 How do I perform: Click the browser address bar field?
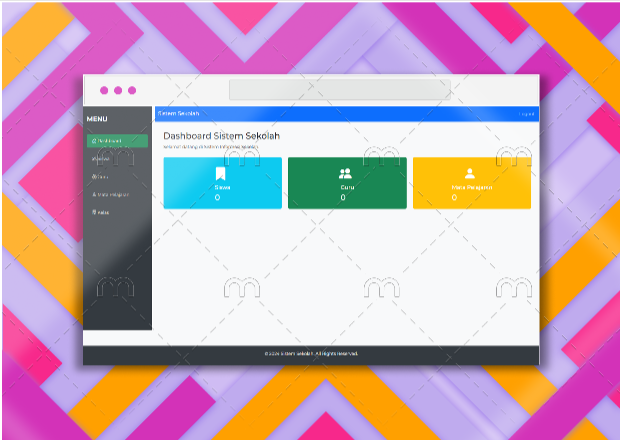(x=340, y=89)
